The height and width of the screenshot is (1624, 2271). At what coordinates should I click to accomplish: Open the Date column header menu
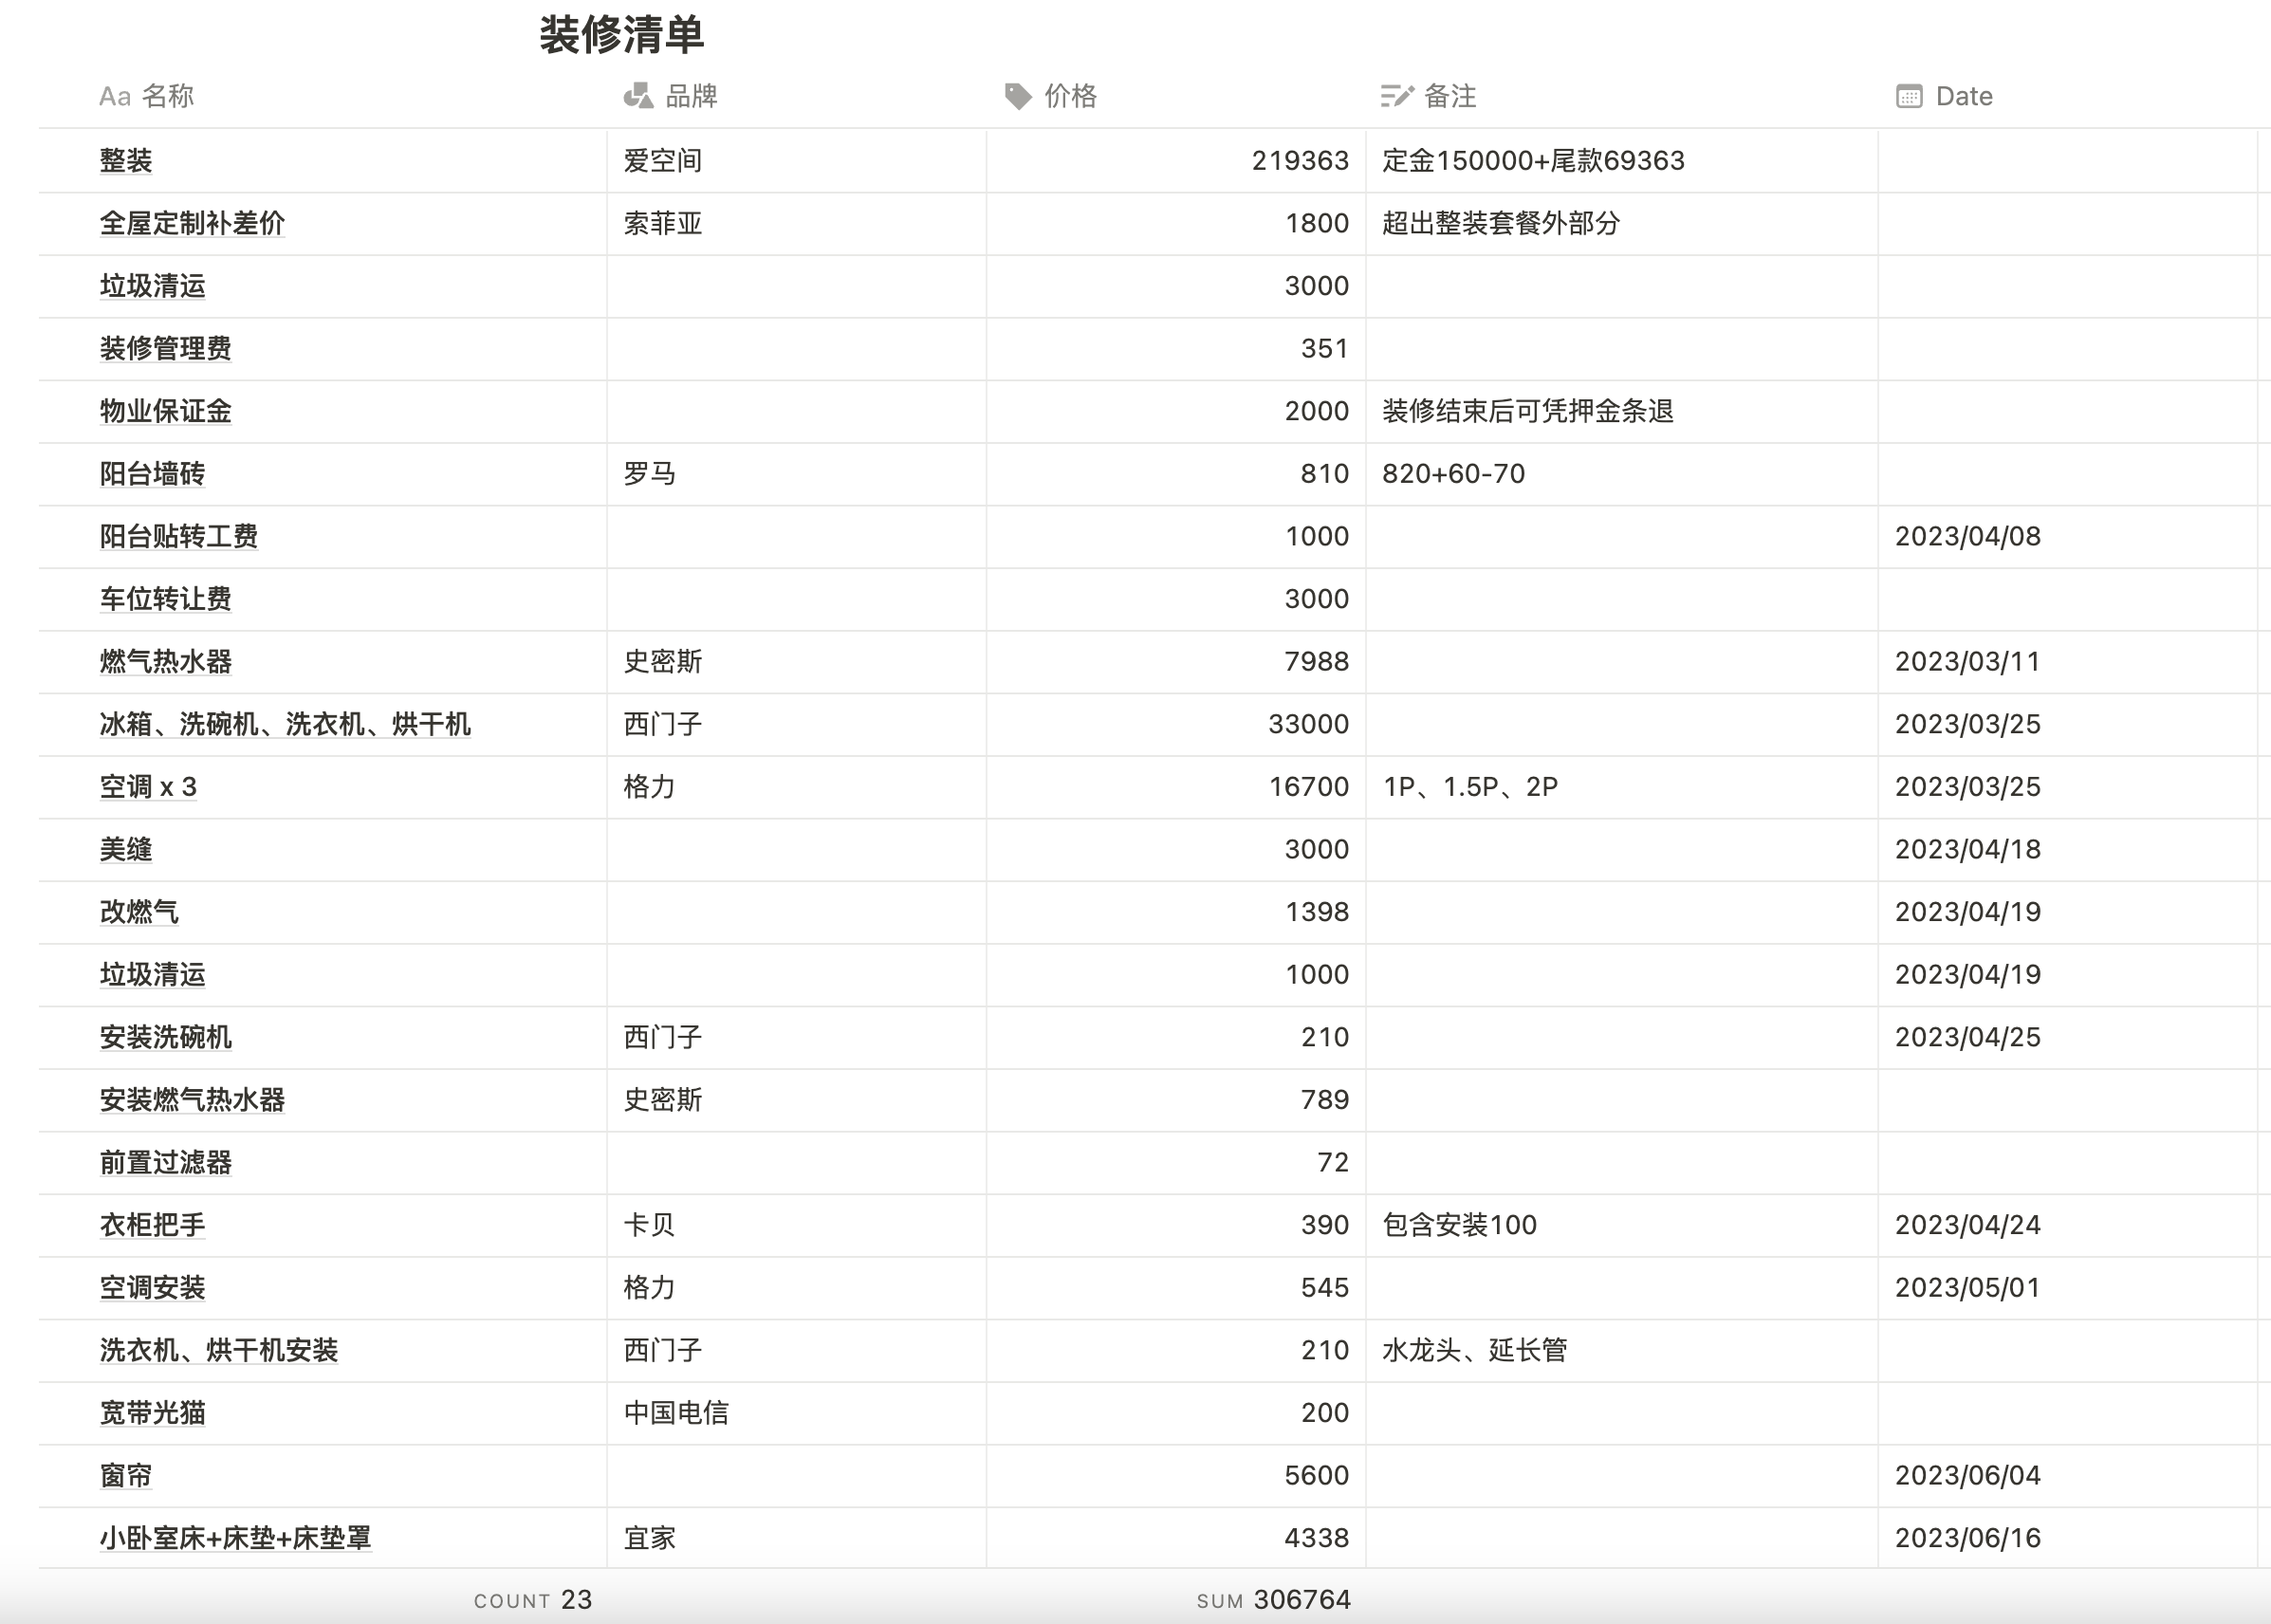(1963, 96)
